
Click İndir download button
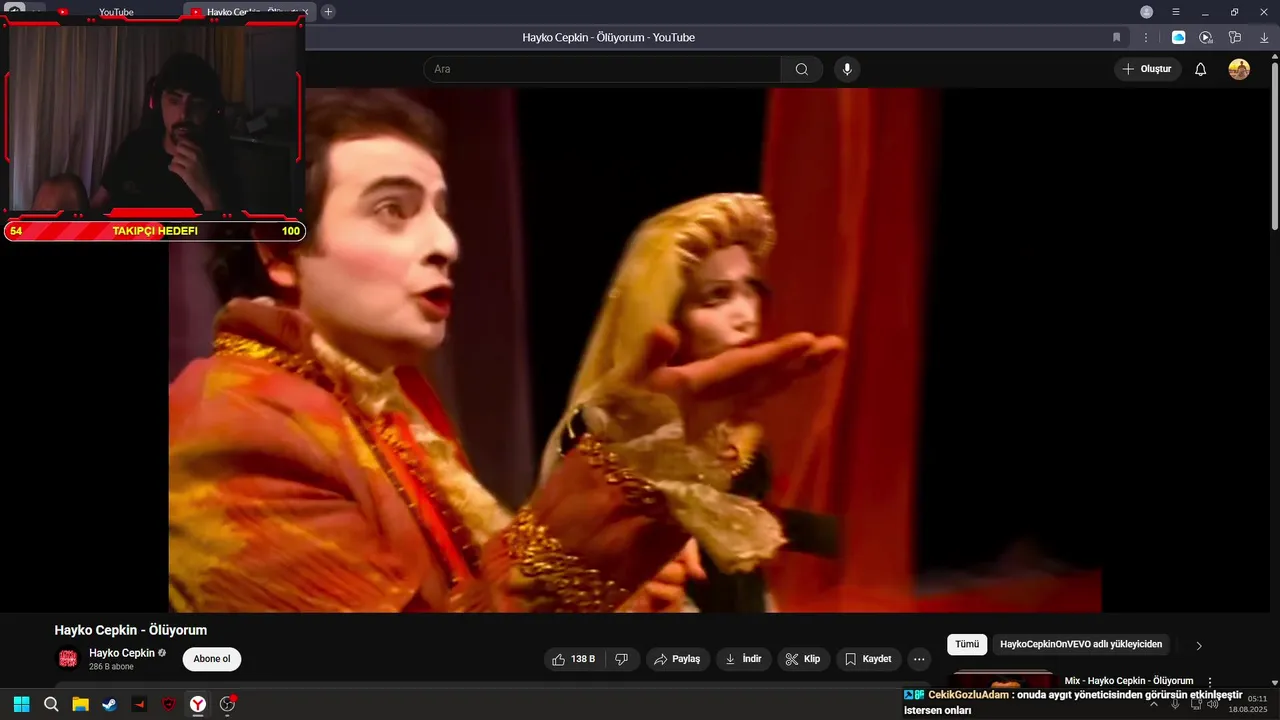point(743,659)
